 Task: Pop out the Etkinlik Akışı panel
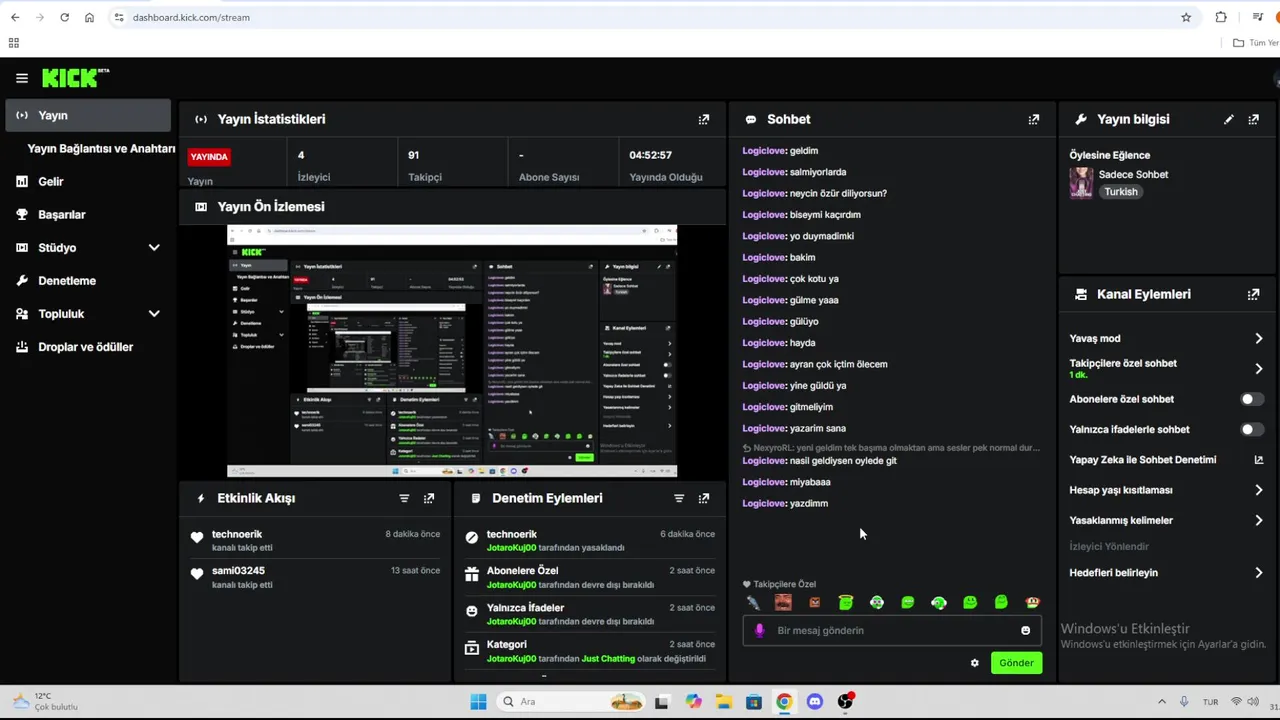pyautogui.click(x=429, y=498)
